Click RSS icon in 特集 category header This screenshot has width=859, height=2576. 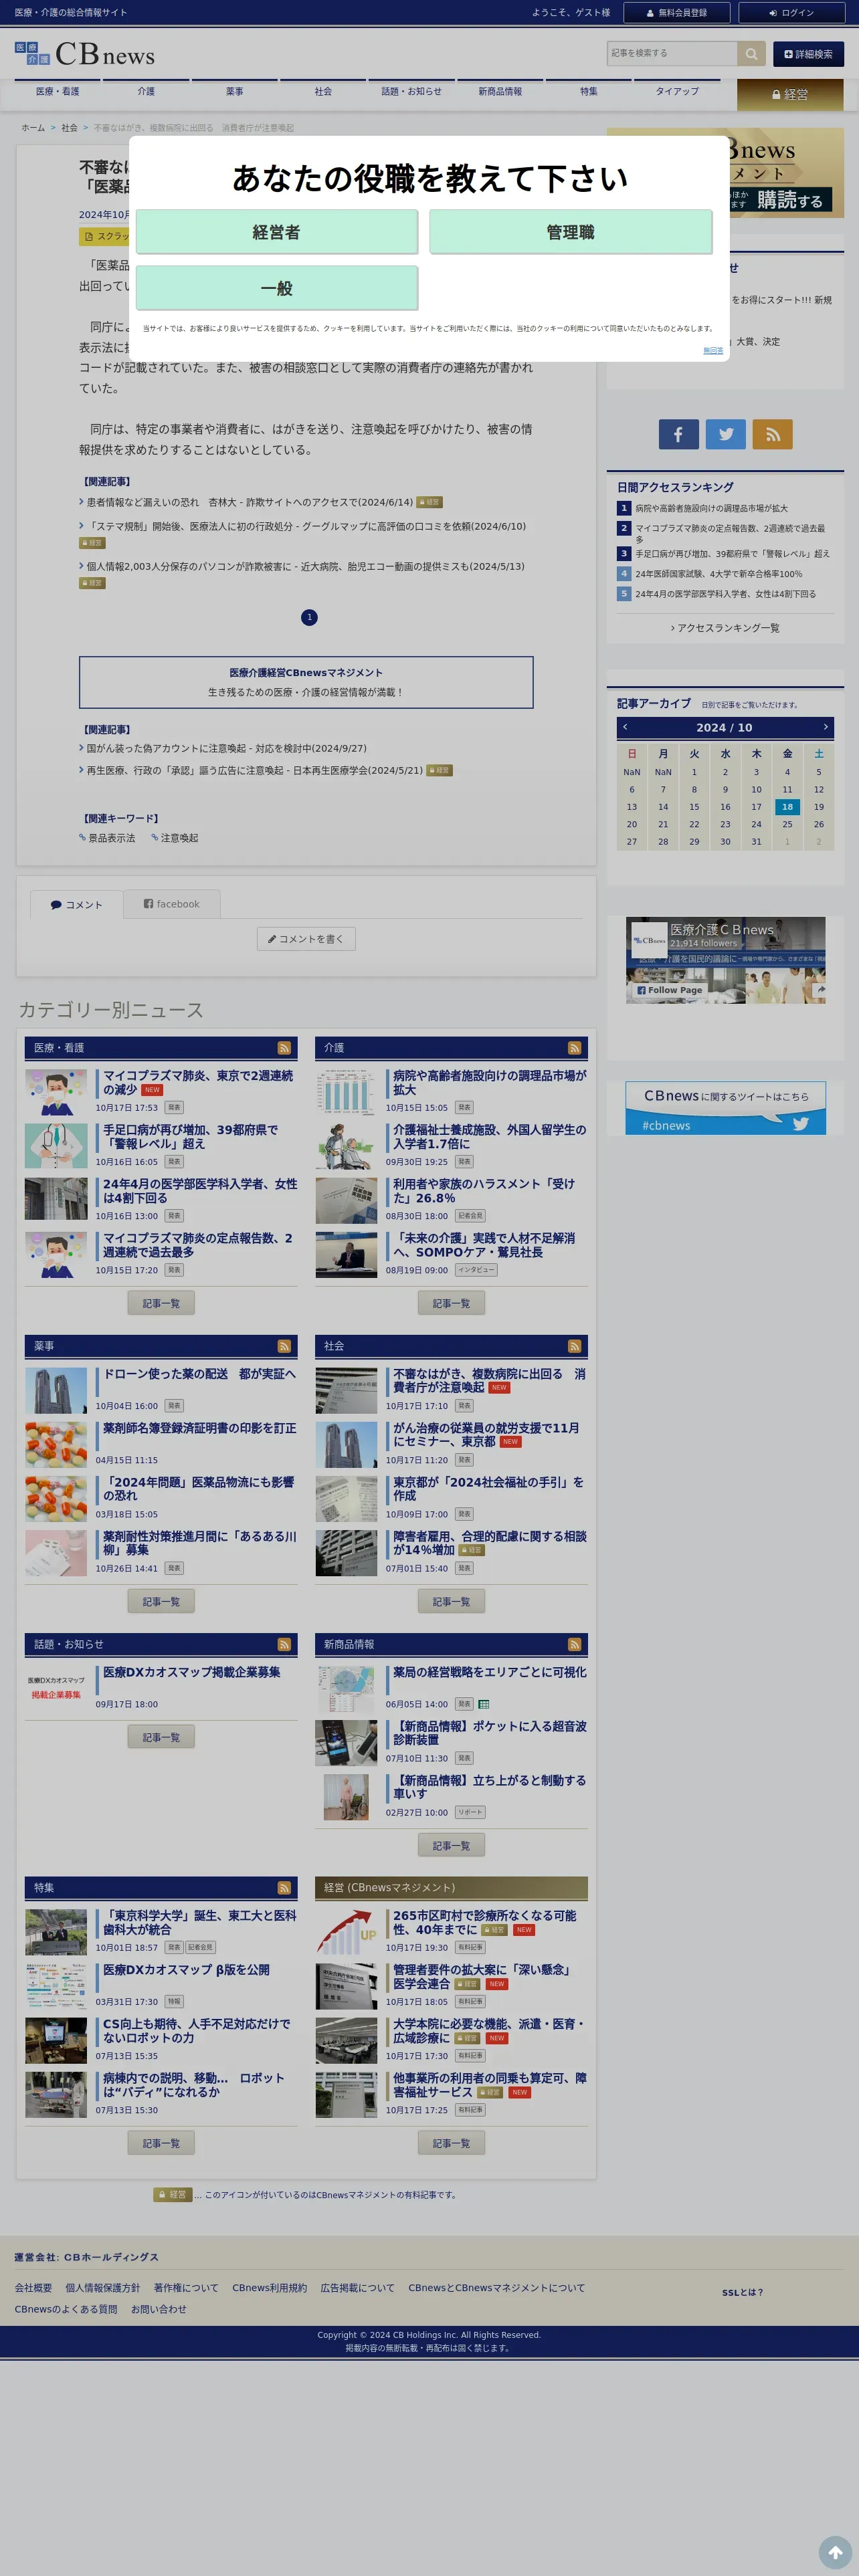tap(284, 1888)
